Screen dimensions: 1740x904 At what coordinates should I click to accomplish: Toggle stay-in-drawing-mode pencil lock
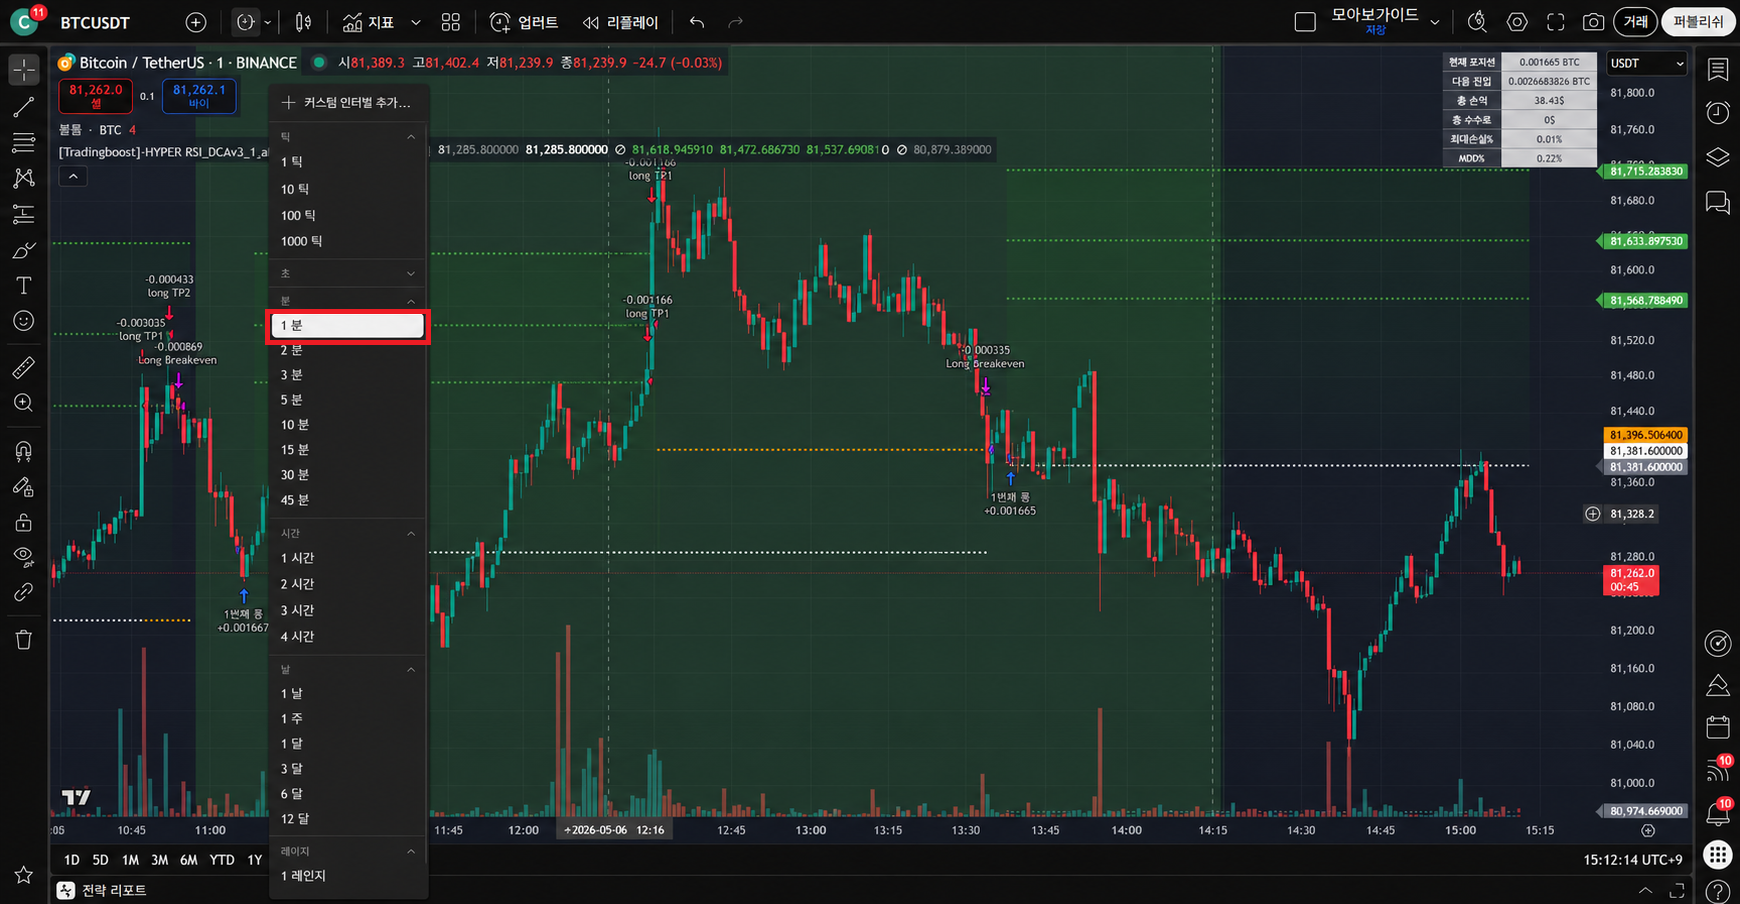24,487
